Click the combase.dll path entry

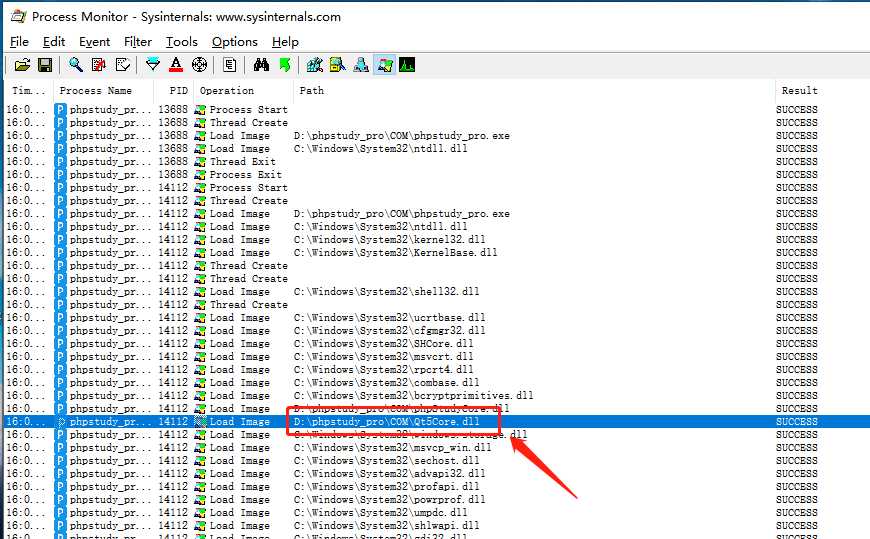tap(387, 383)
